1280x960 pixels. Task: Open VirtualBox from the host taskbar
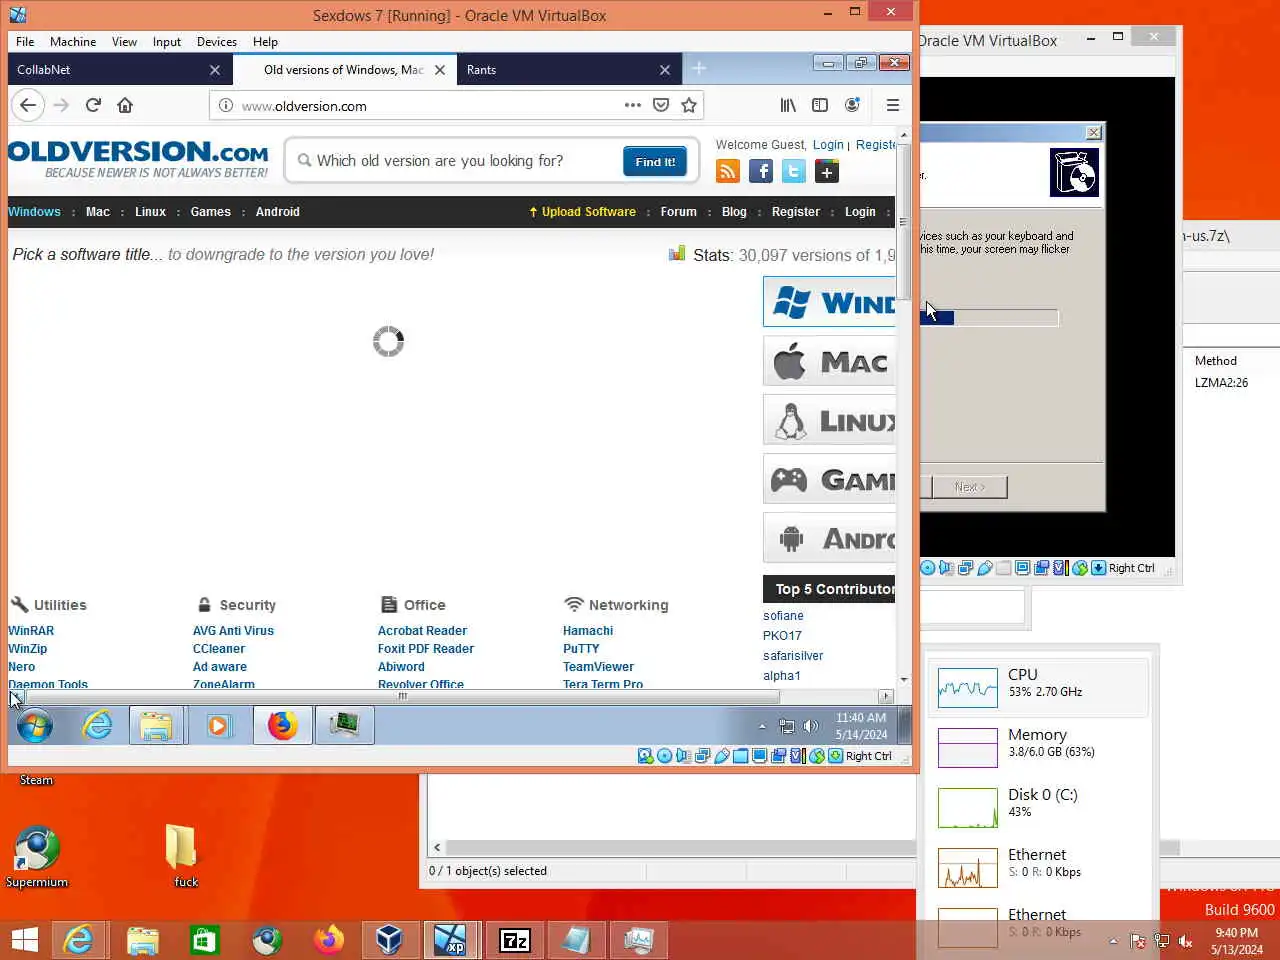point(389,940)
